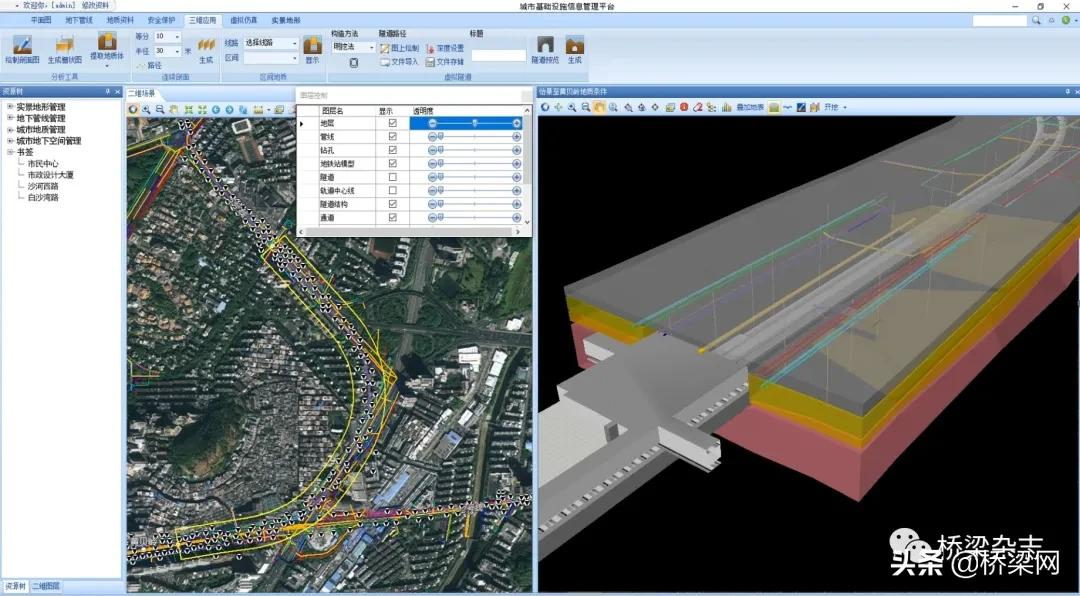This screenshot has width=1080, height=596.
Task: Toggle display checkbox for 钻孔 layer
Action: (x=393, y=150)
